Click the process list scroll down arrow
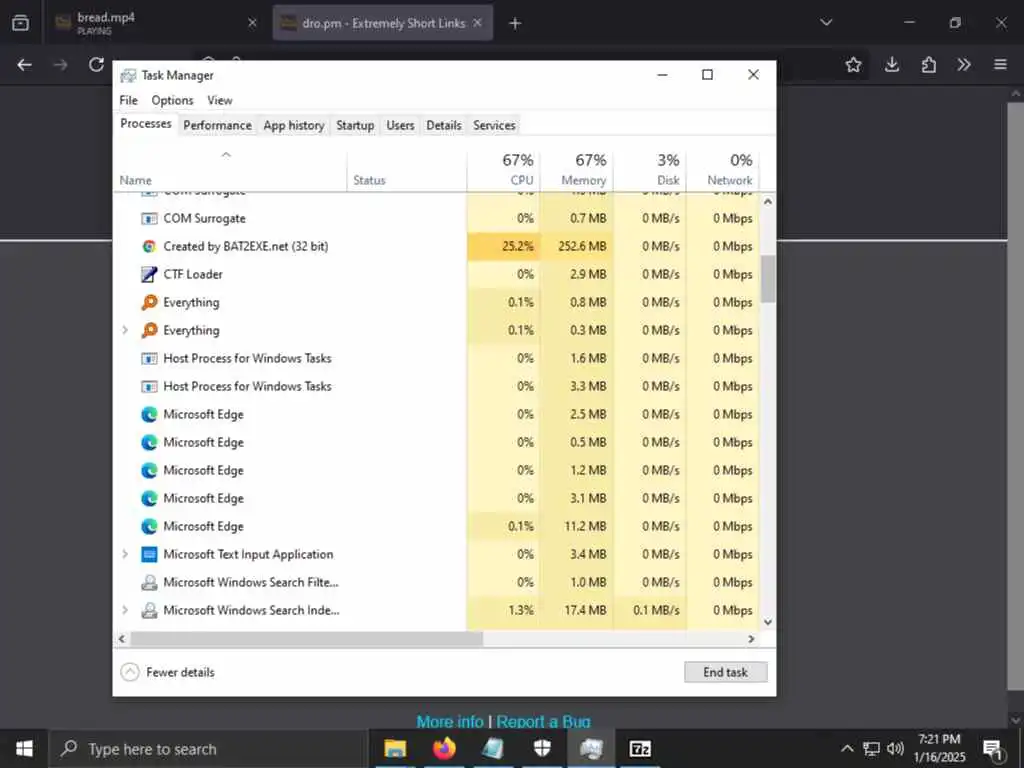Screen dimensions: 1024x768 point(768,622)
